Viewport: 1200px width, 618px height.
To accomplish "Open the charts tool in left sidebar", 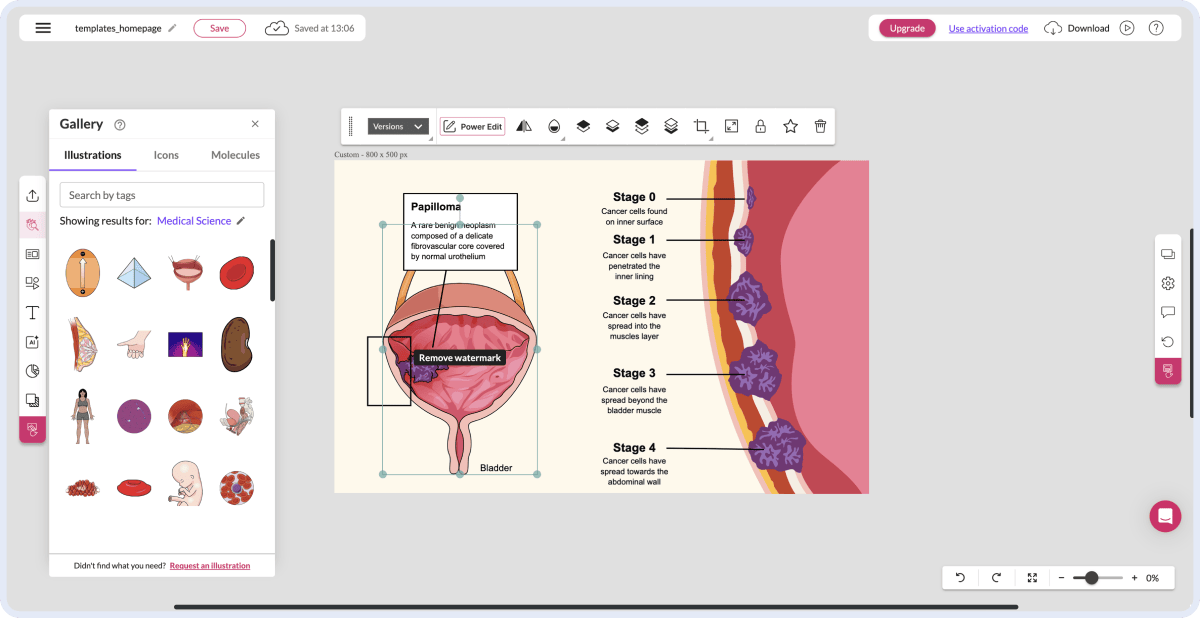I will point(32,371).
